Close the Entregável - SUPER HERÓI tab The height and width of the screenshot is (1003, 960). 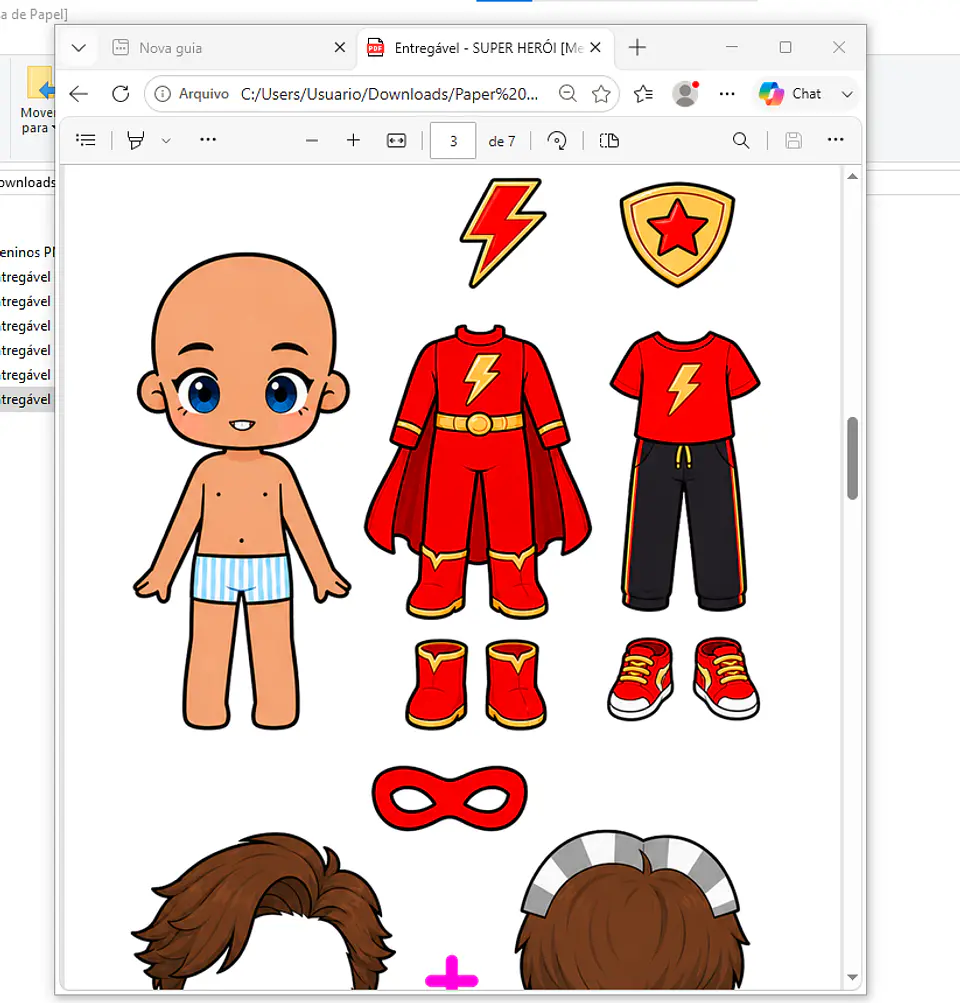point(595,47)
